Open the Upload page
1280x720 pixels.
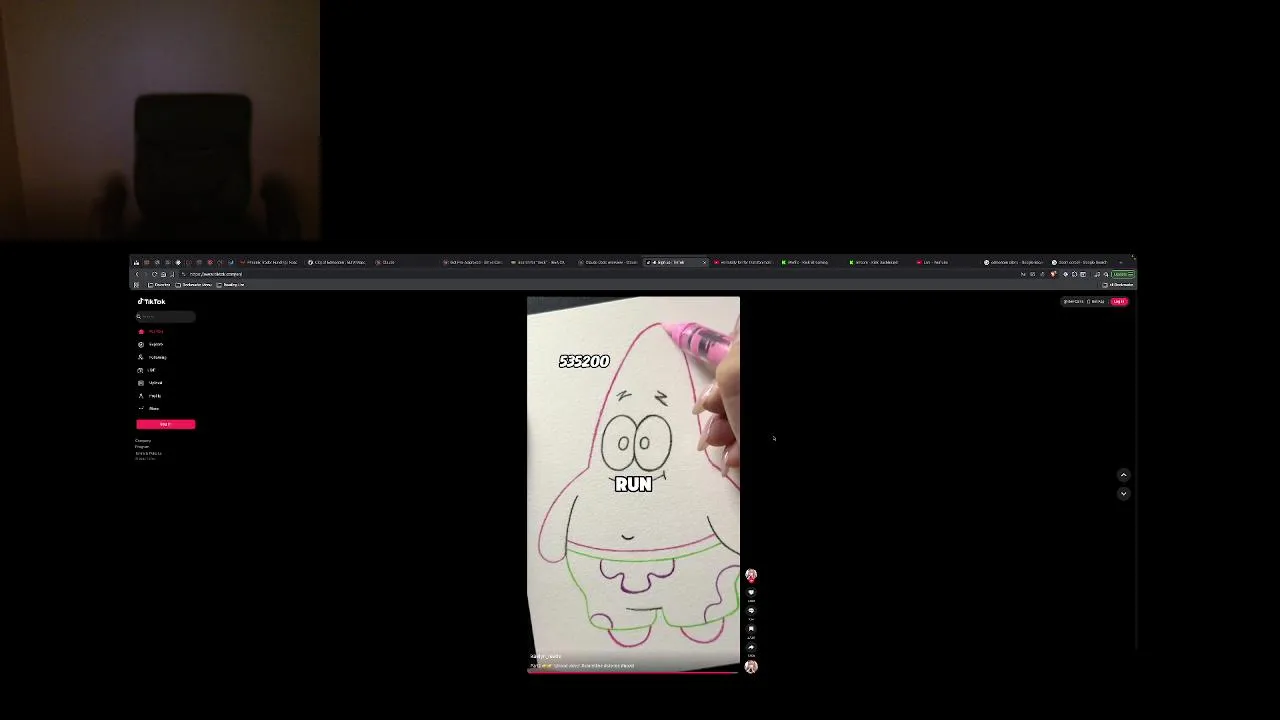coord(152,383)
